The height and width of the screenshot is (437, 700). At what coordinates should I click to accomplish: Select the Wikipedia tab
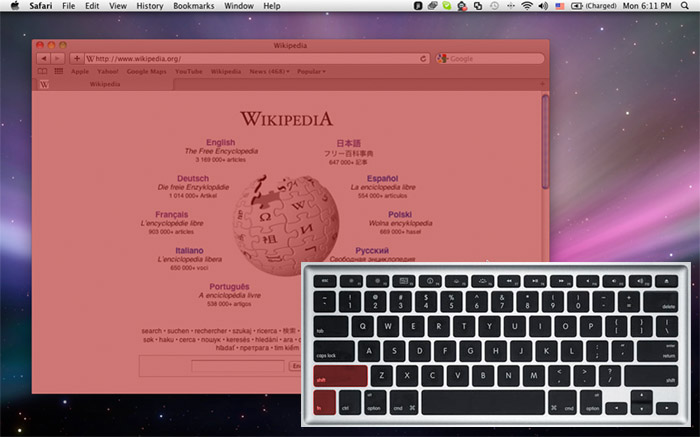pos(104,84)
